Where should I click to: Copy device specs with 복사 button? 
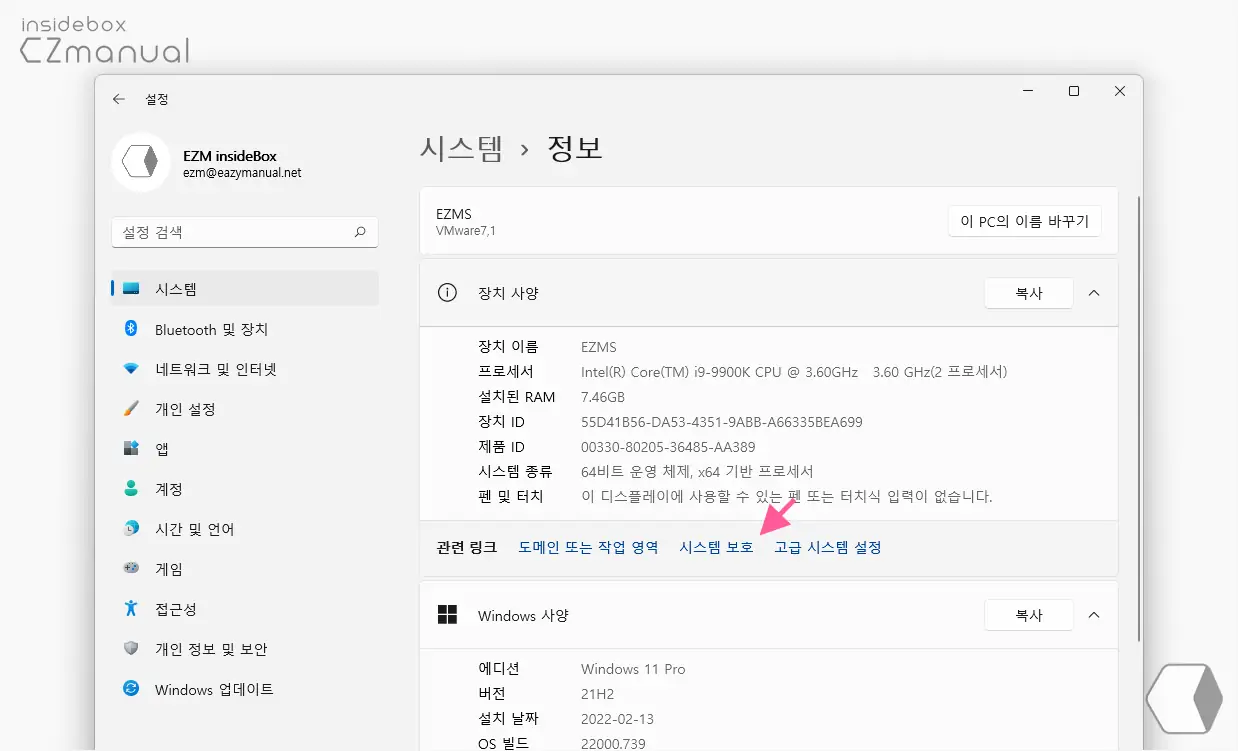pyautogui.click(x=1029, y=293)
